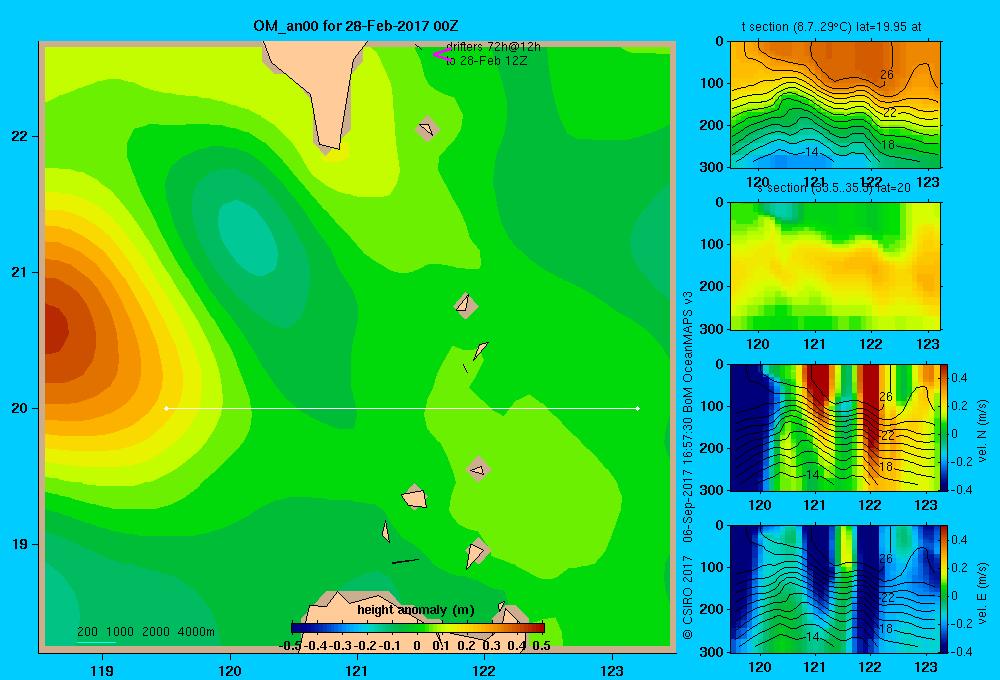Click the depth scale '200 1000 2000 4000m' legend
1000x680 pixels.
tap(145, 632)
